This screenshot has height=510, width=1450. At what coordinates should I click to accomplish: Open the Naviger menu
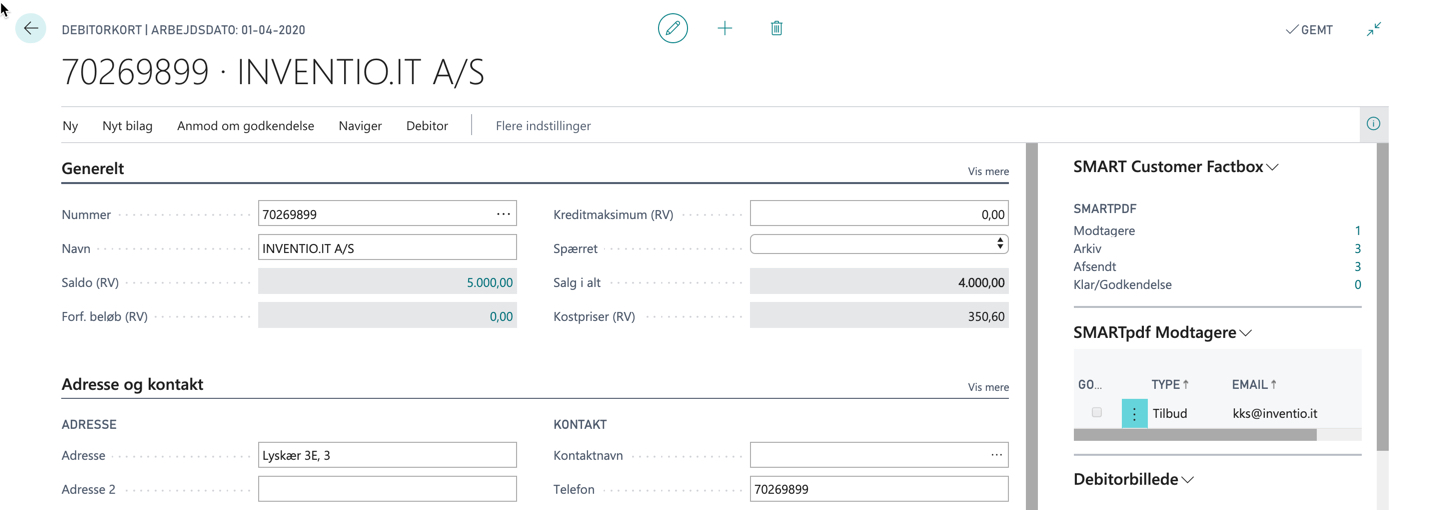(360, 126)
